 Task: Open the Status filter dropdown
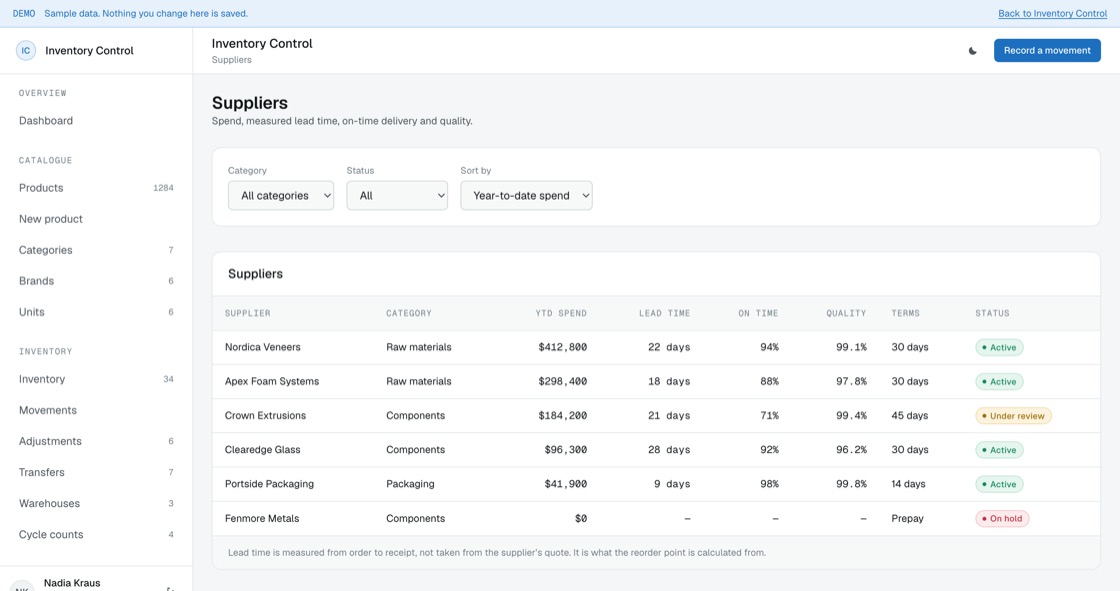pos(397,196)
